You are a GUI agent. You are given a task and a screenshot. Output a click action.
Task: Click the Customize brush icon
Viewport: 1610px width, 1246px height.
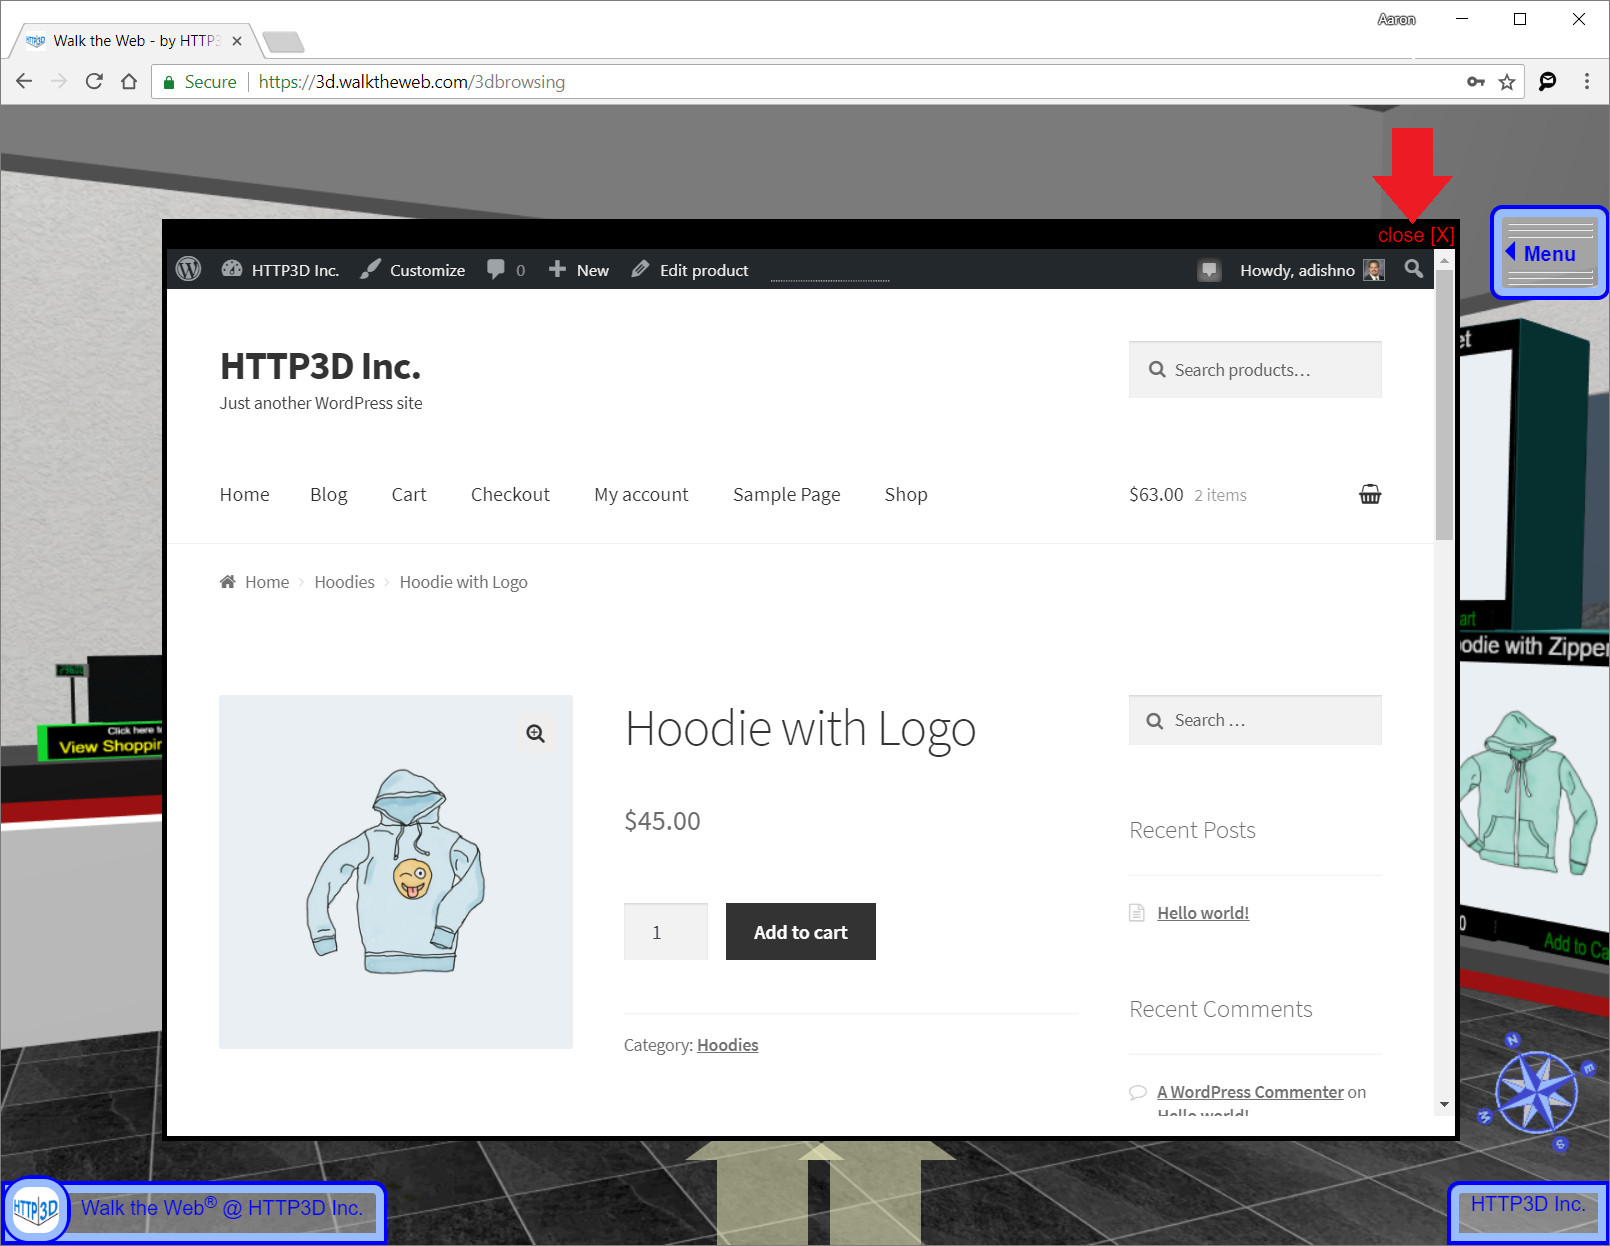point(371,269)
